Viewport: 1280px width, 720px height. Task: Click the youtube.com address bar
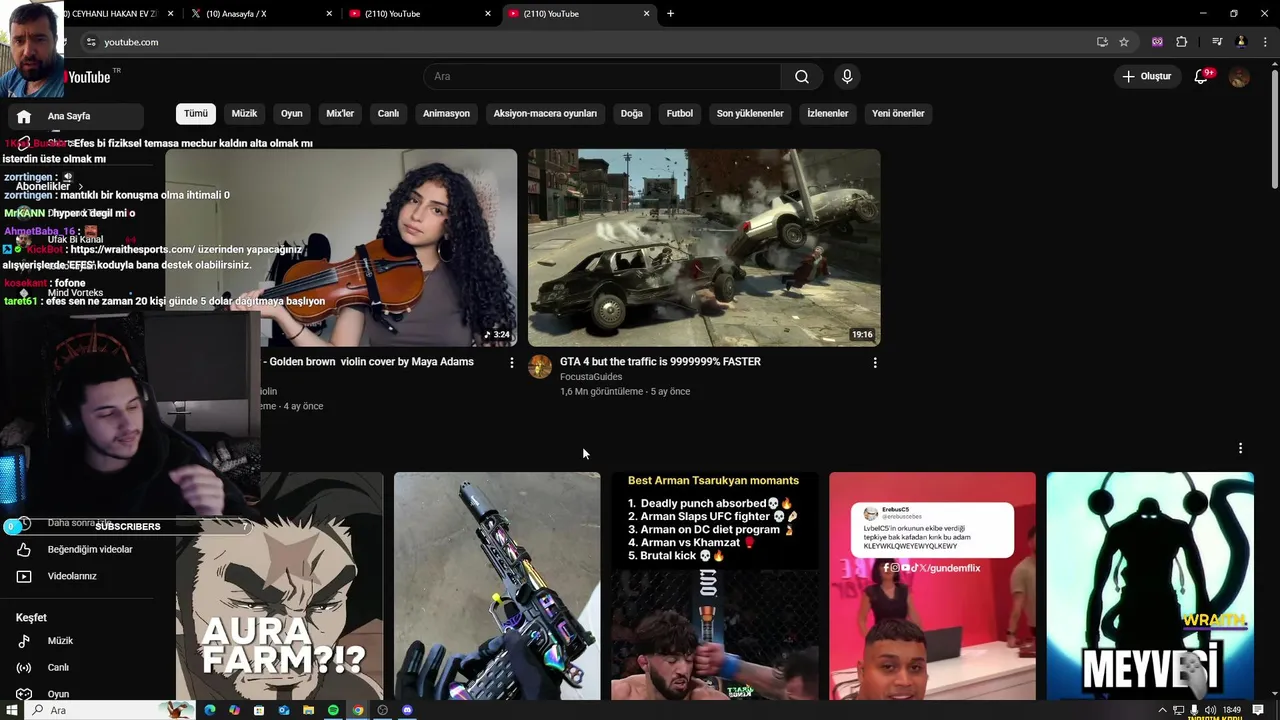590,42
